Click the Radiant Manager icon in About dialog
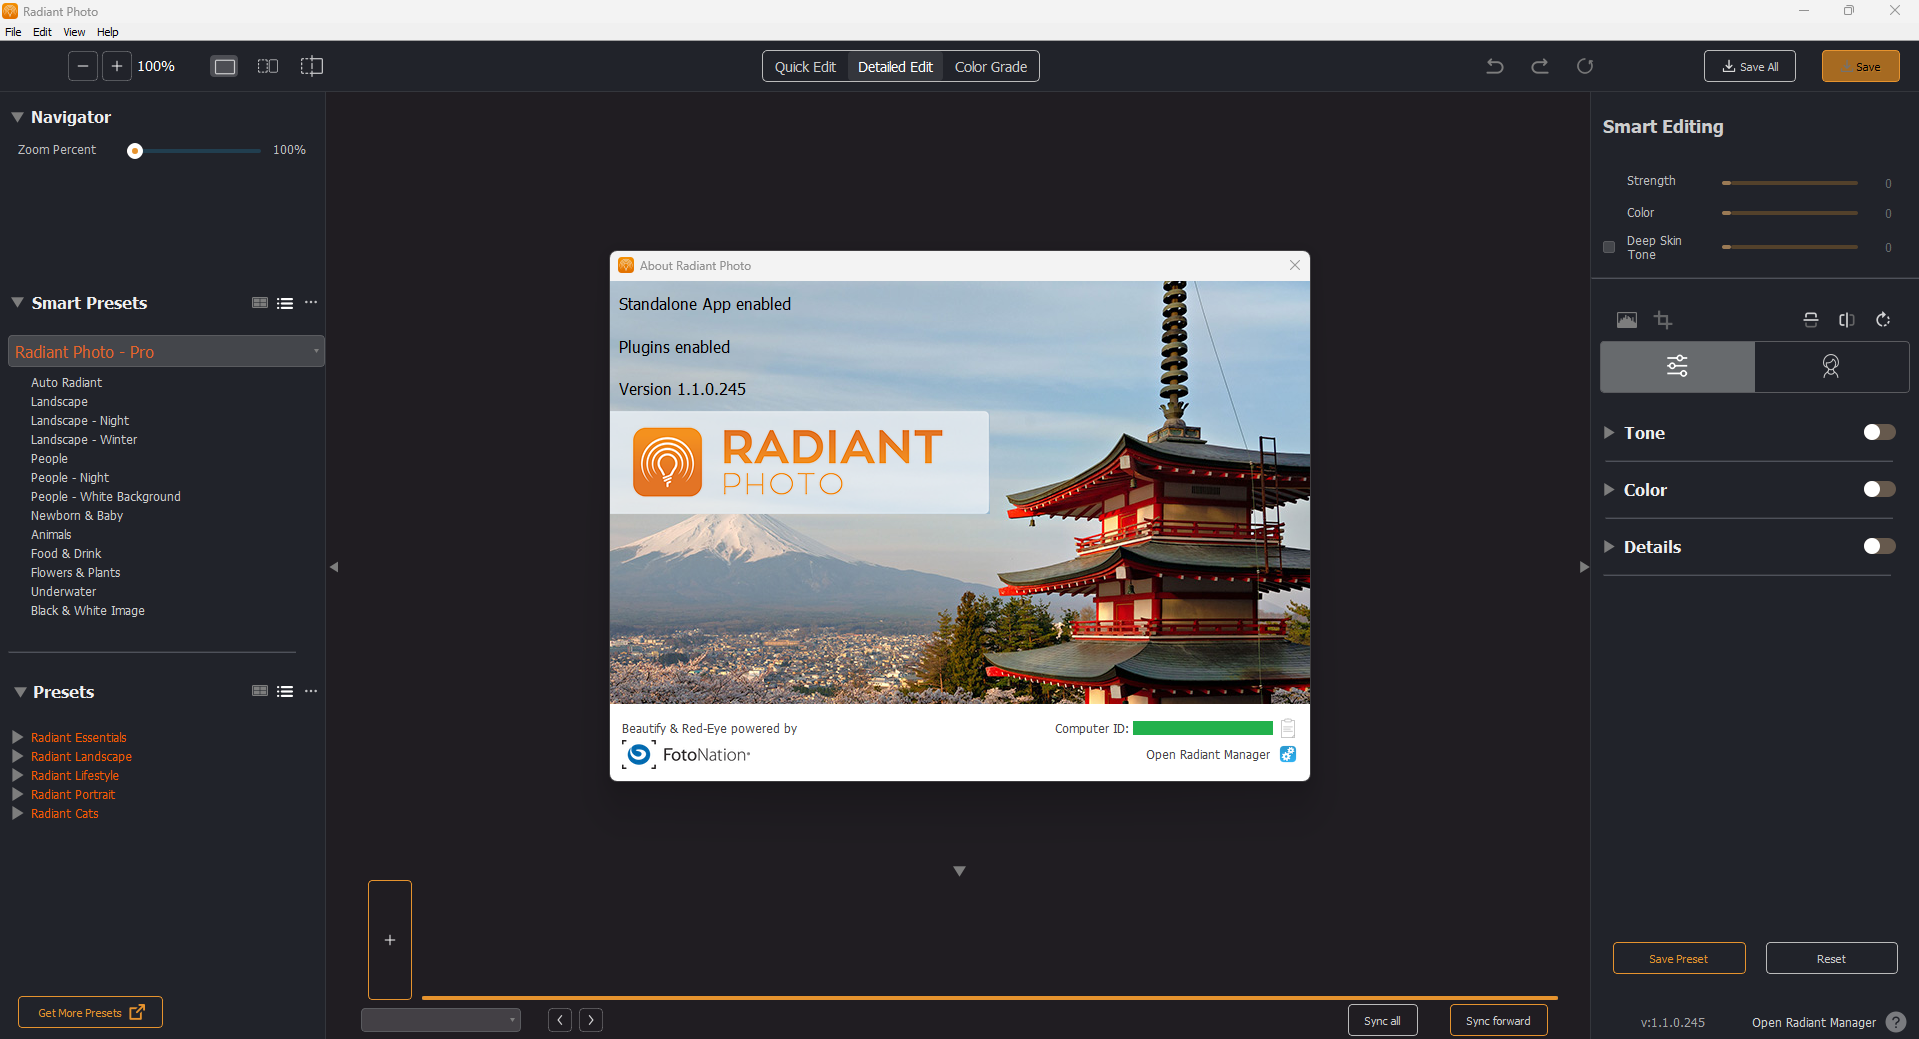1919x1039 pixels. [x=1288, y=754]
